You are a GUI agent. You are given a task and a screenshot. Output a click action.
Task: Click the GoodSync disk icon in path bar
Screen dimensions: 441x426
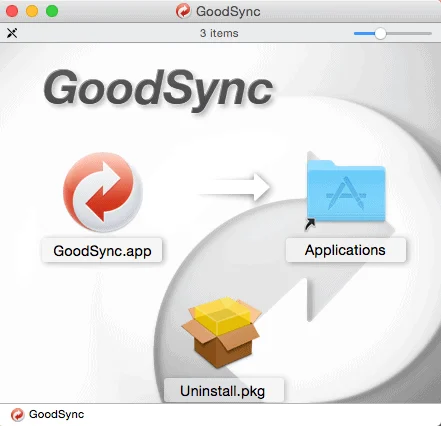17,415
